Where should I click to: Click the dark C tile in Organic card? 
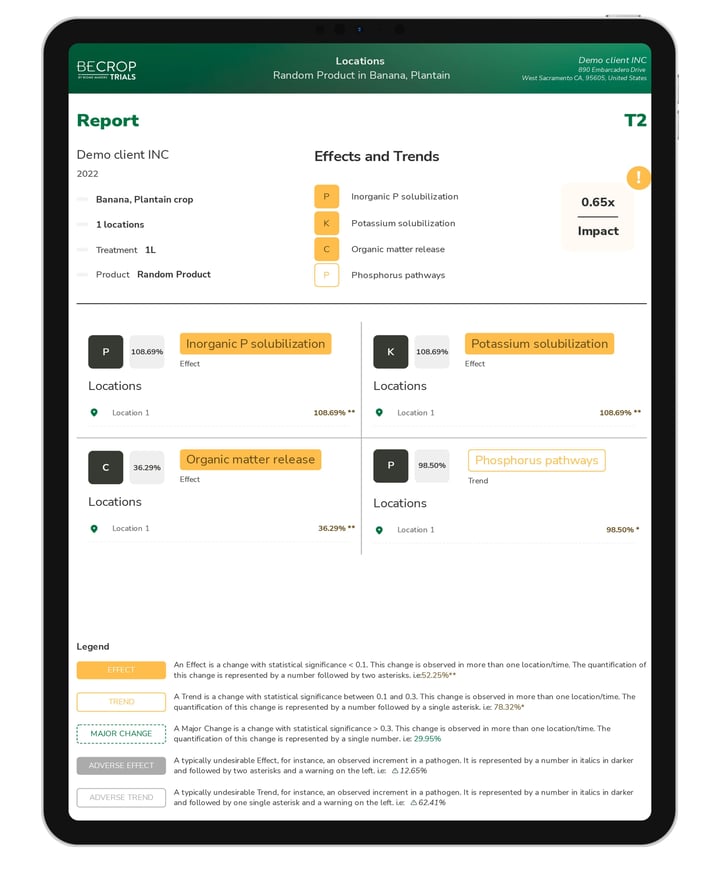tap(105, 468)
